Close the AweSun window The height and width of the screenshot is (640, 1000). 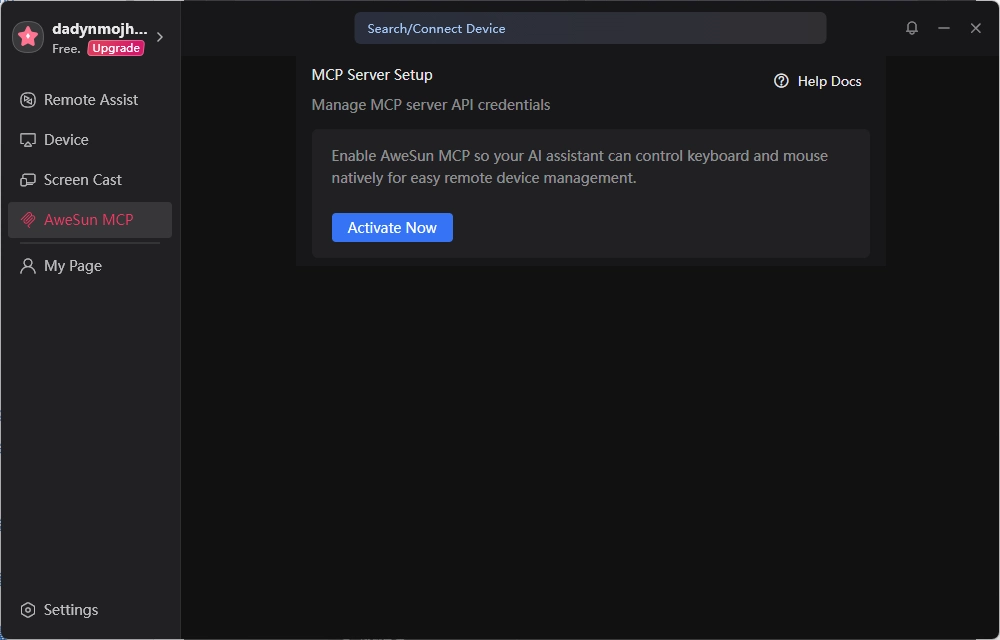click(976, 28)
